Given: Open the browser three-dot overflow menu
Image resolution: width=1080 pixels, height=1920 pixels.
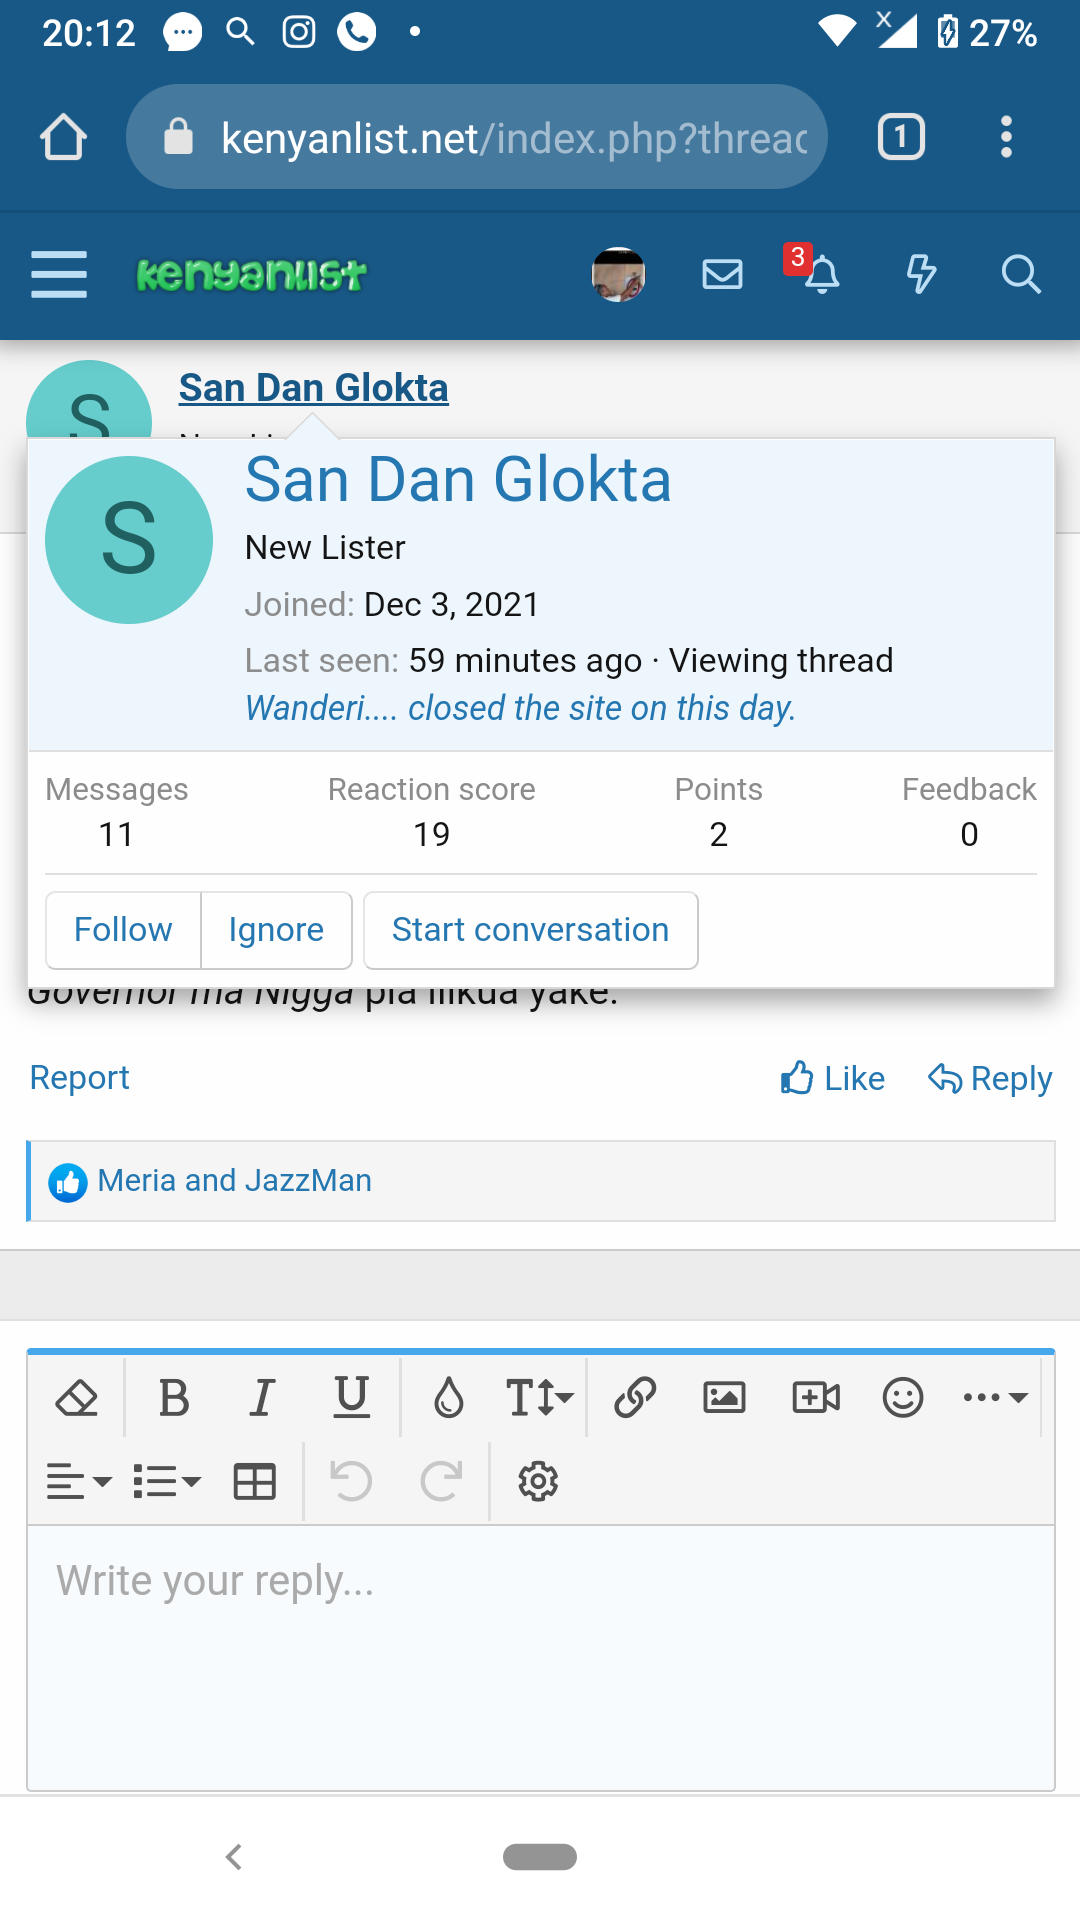Looking at the screenshot, I should 1006,137.
